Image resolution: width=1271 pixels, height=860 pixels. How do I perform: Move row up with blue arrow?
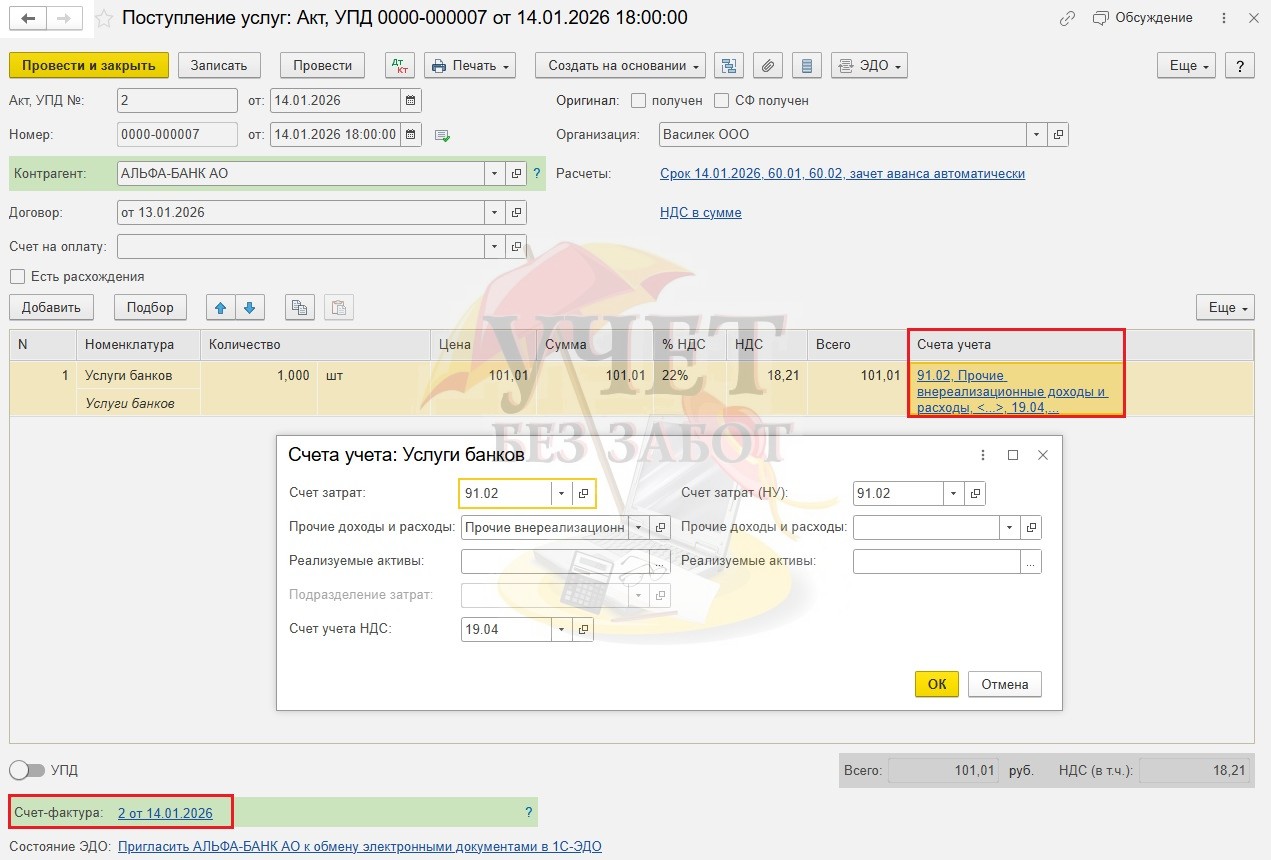[x=221, y=308]
